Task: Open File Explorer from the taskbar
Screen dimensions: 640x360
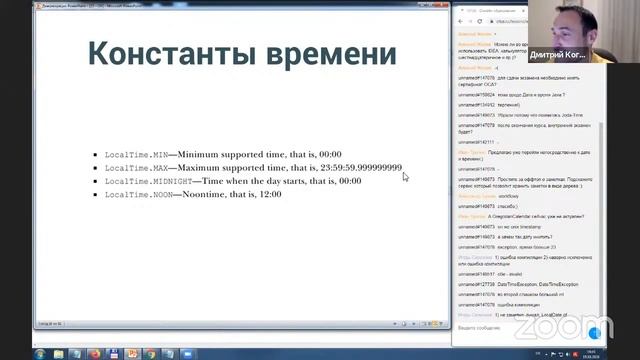Action: (58, 354)
